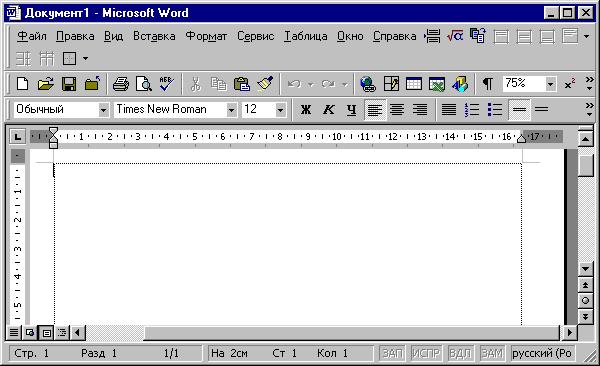600x366 pixels.
Task: Open the Окно menu
Action: pyautogui.click(x=350, y=36)
